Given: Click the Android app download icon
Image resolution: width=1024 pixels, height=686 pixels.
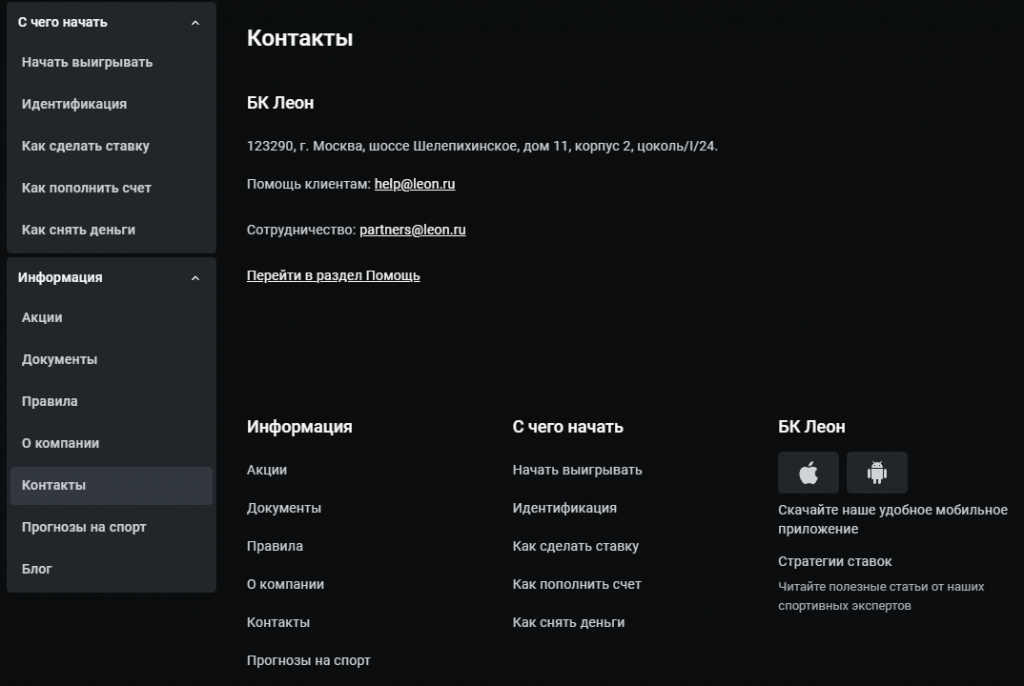Looking at the screenshot, I should (x=877, y=473).
